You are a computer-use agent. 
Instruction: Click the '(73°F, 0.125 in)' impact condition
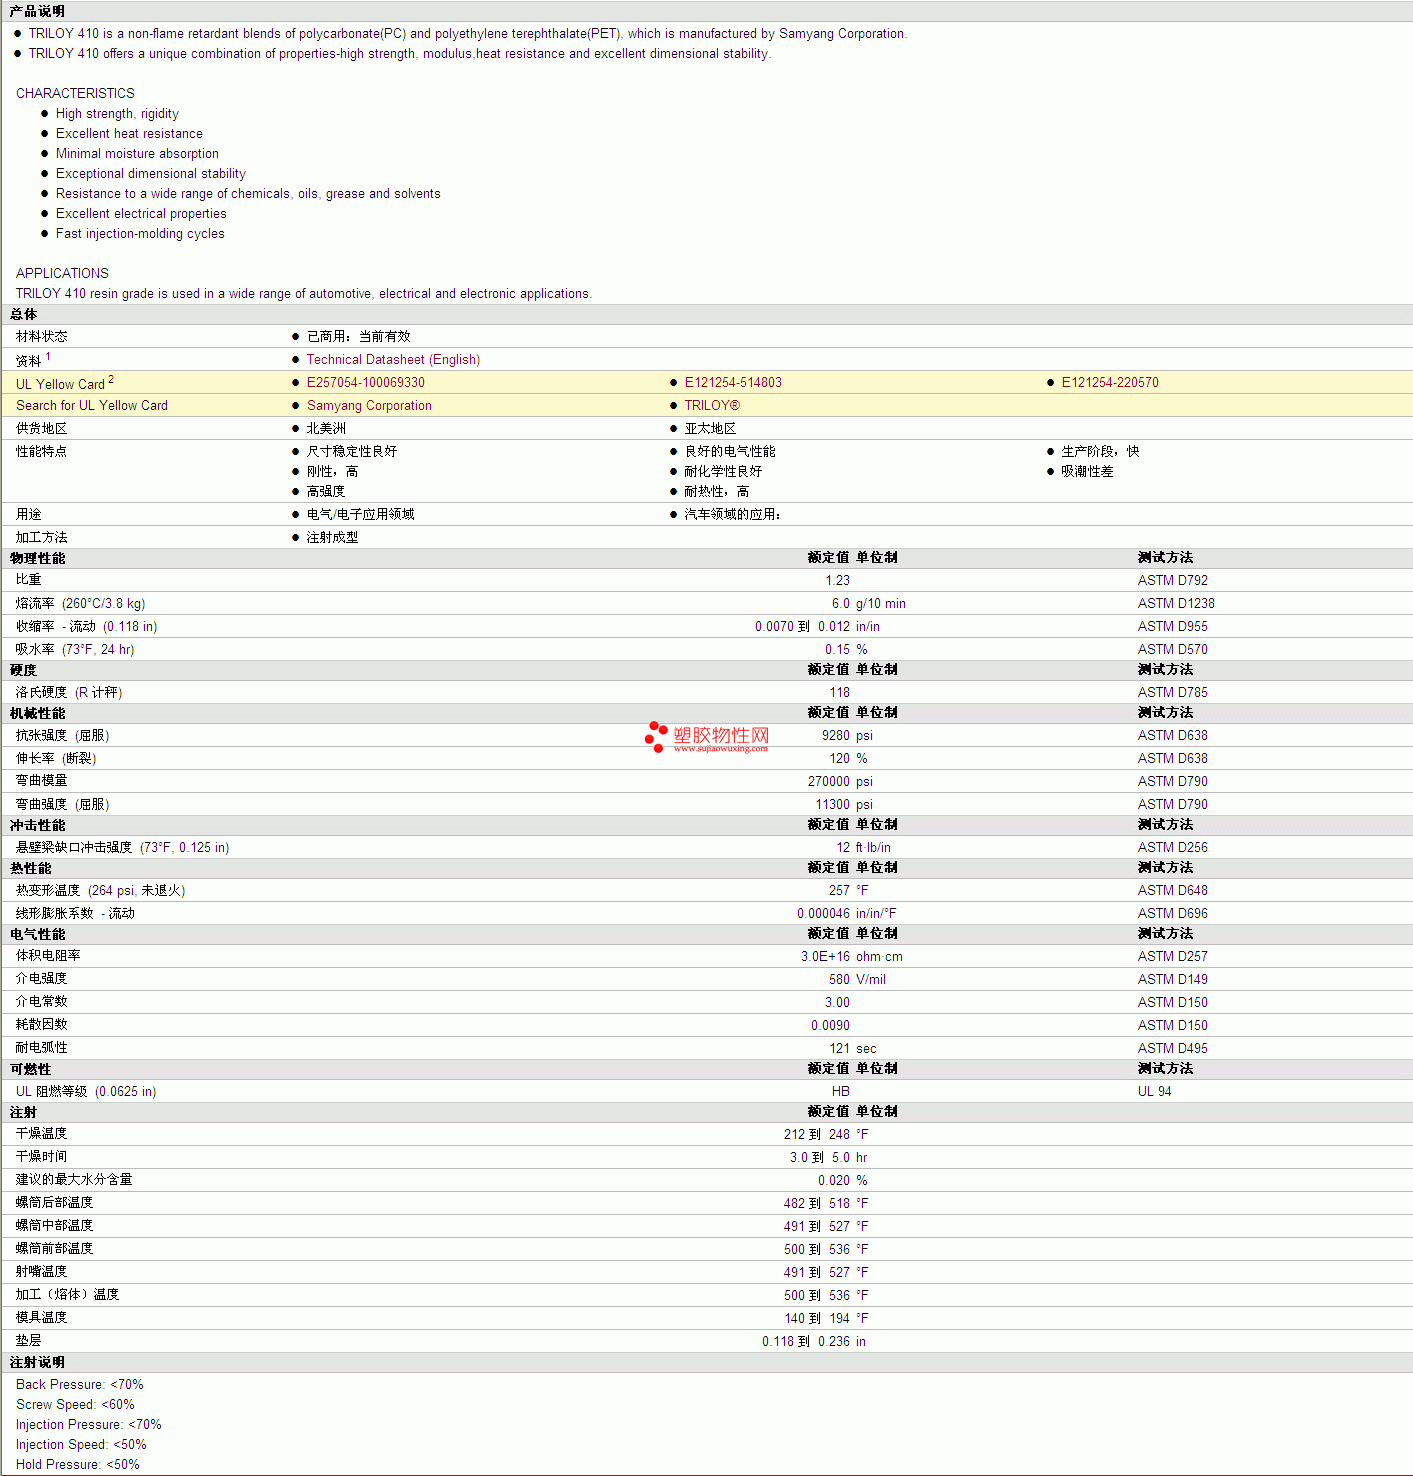(185, 848)
